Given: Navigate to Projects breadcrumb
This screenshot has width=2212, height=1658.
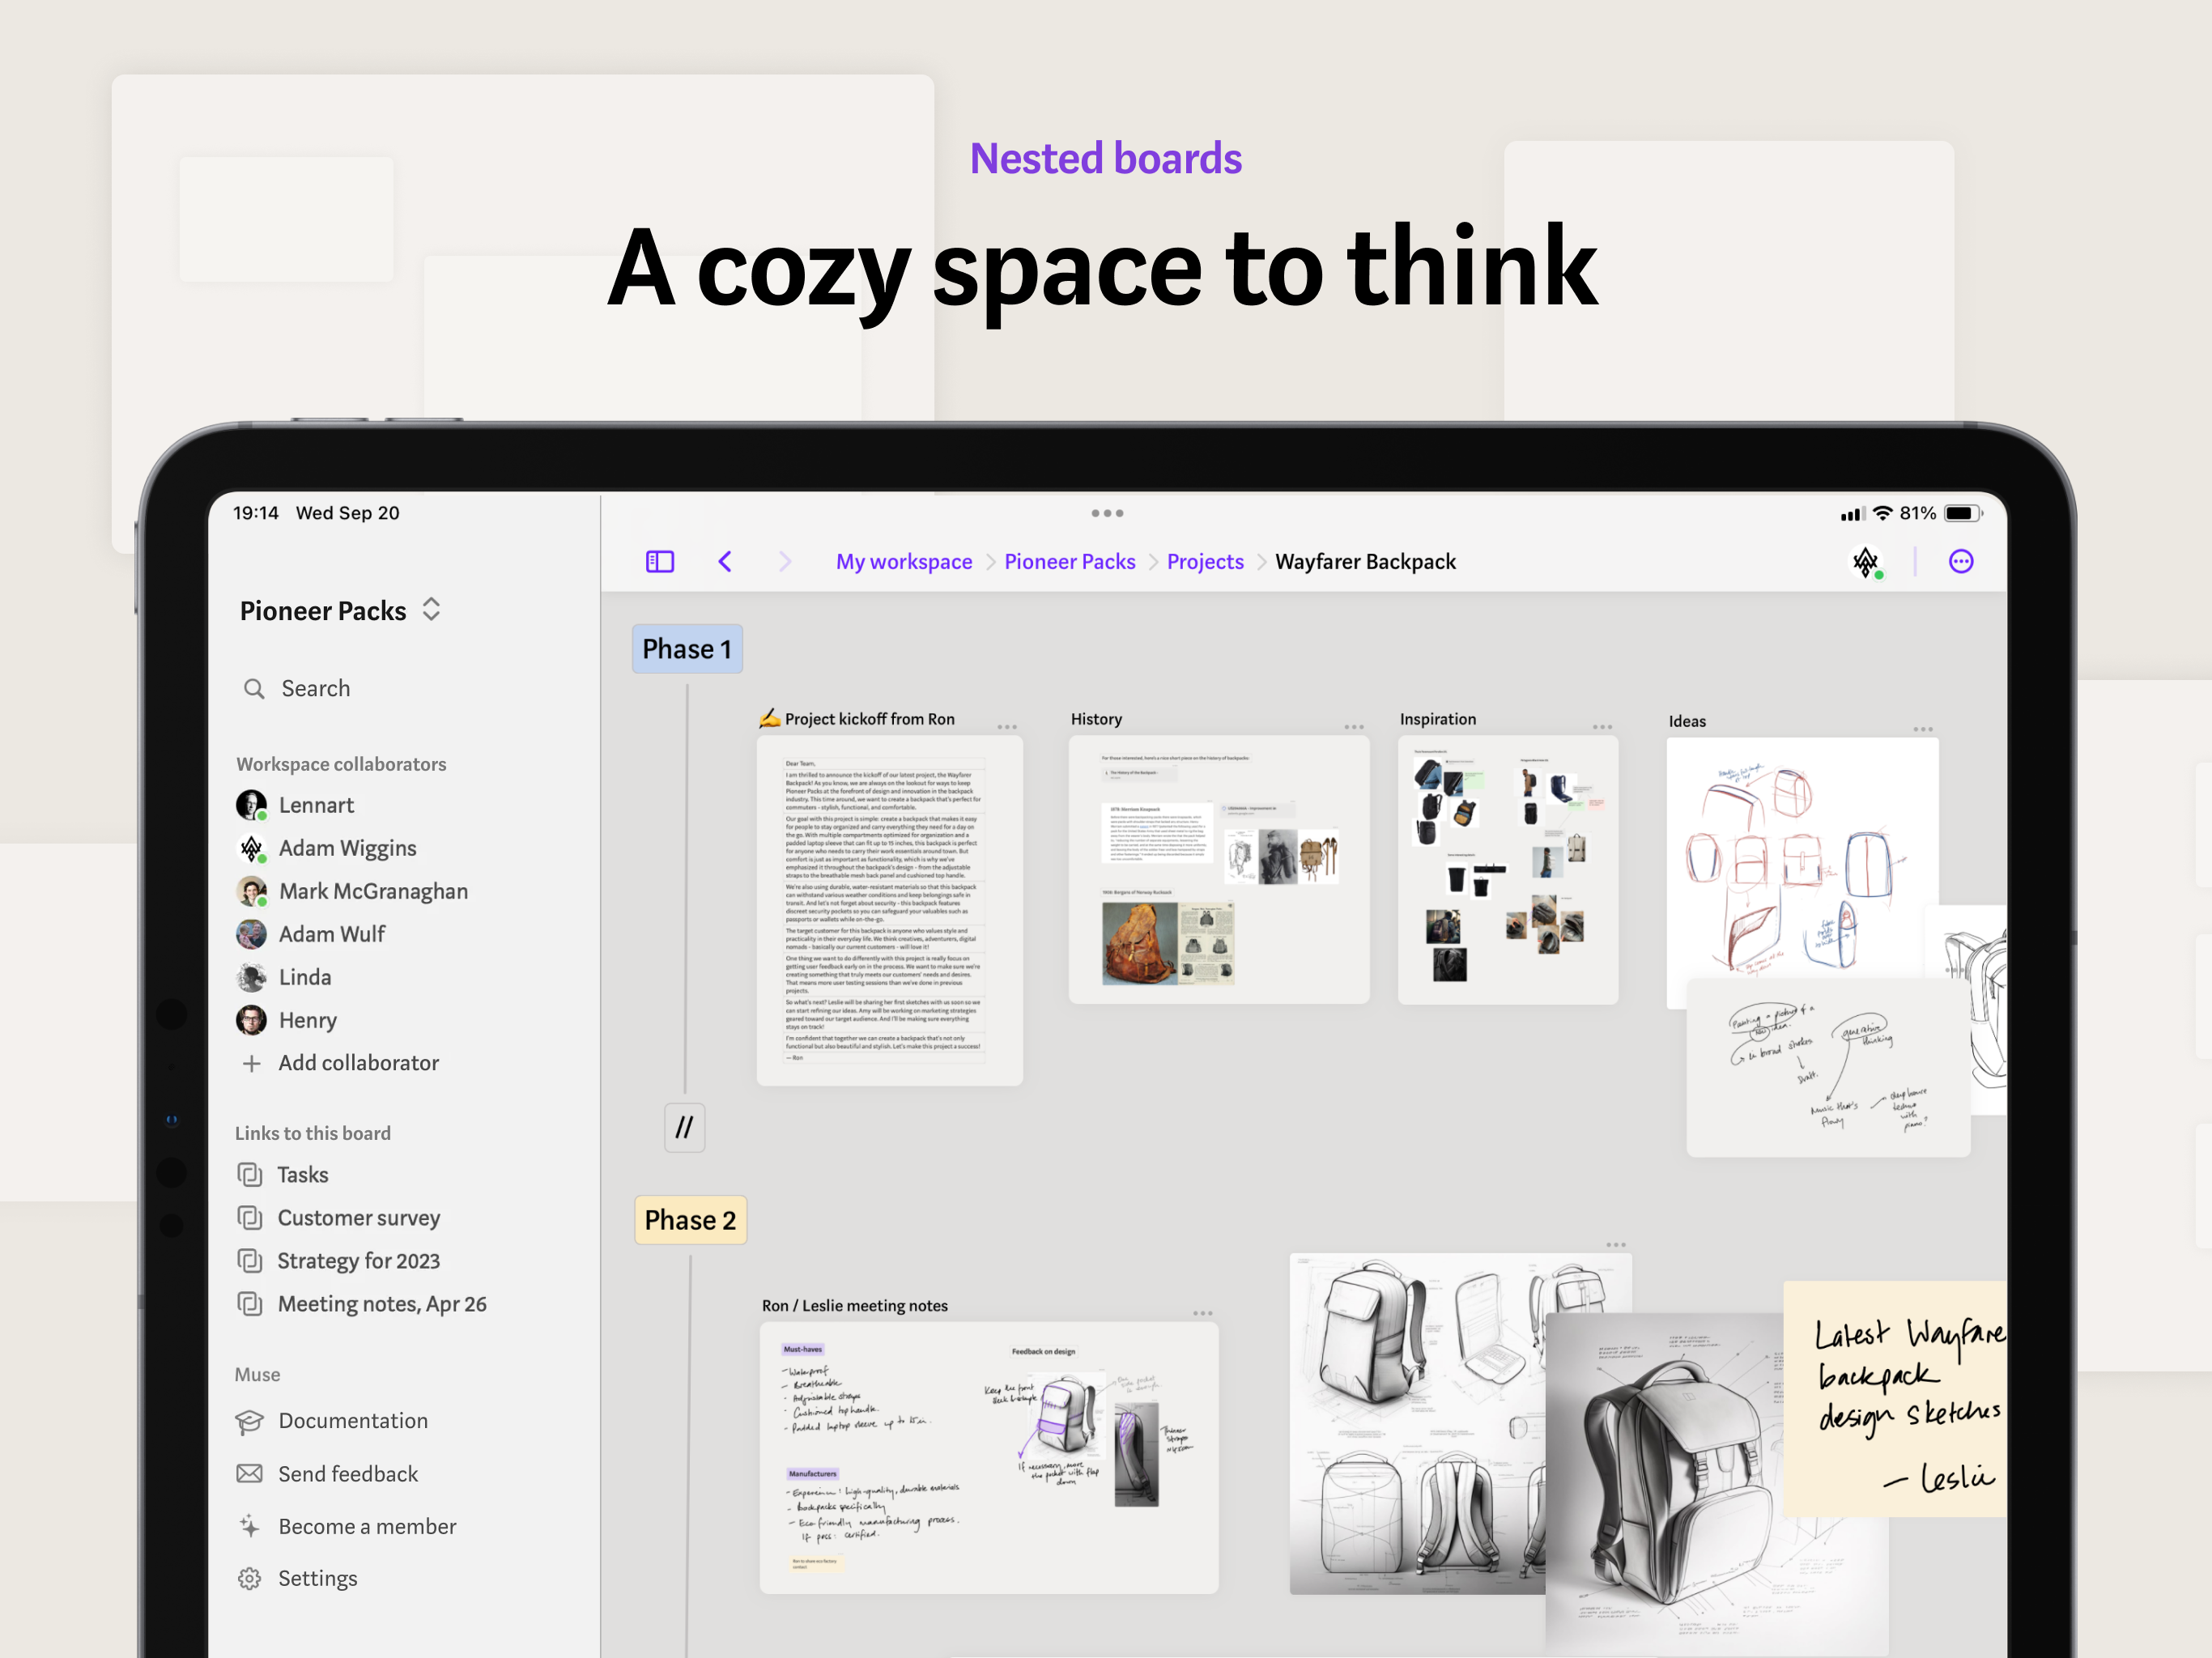Looking at the screenshot, I should point(1205,562).
